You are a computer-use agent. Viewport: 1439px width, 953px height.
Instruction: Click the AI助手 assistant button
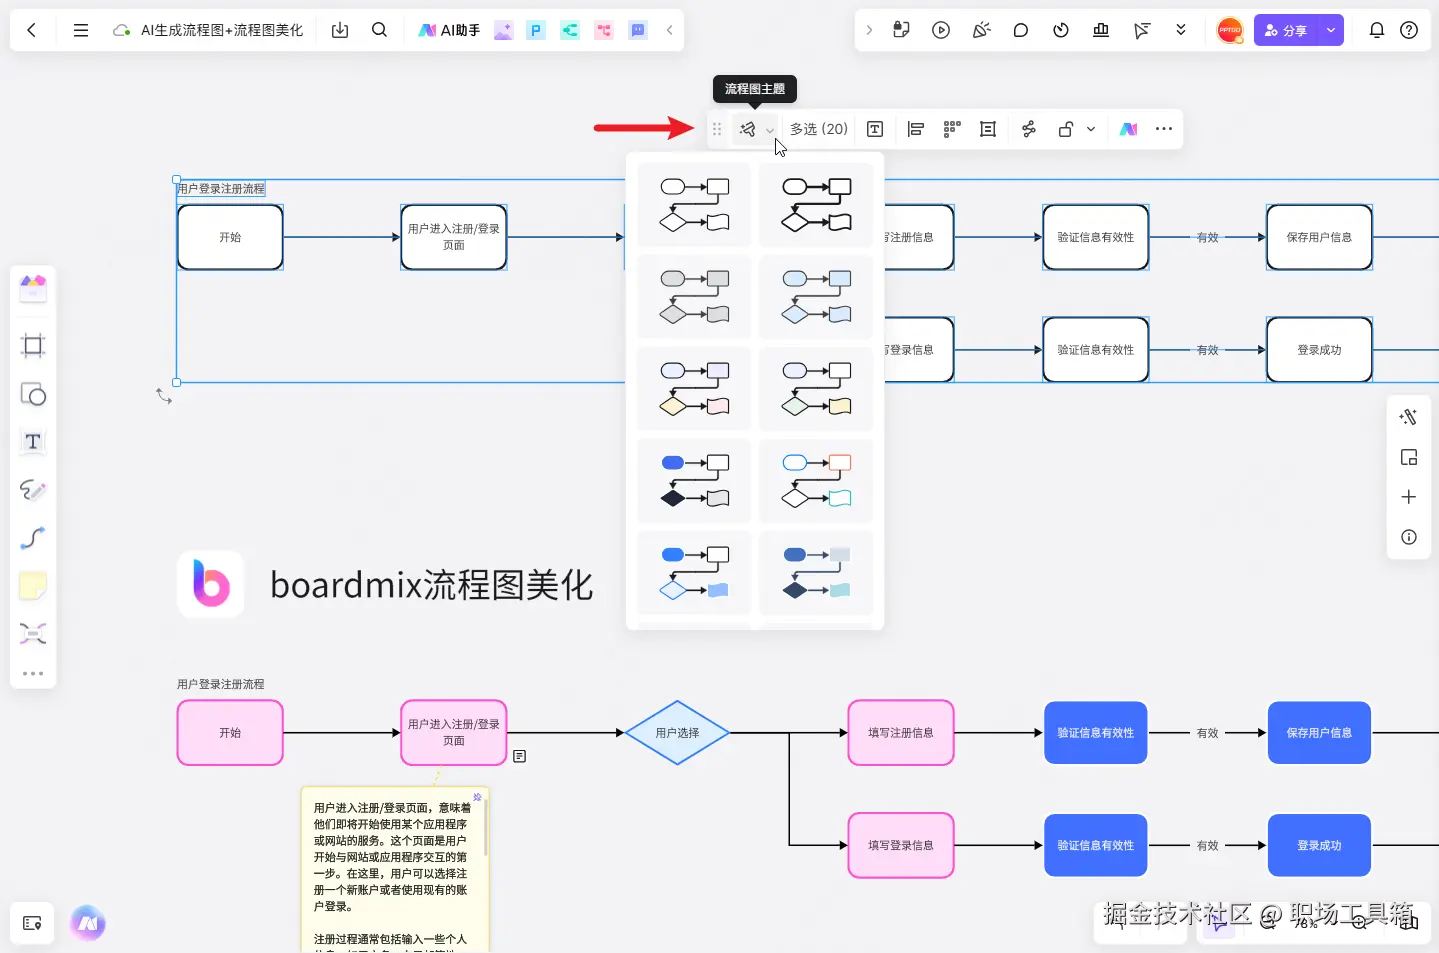(x=448, y=30)
